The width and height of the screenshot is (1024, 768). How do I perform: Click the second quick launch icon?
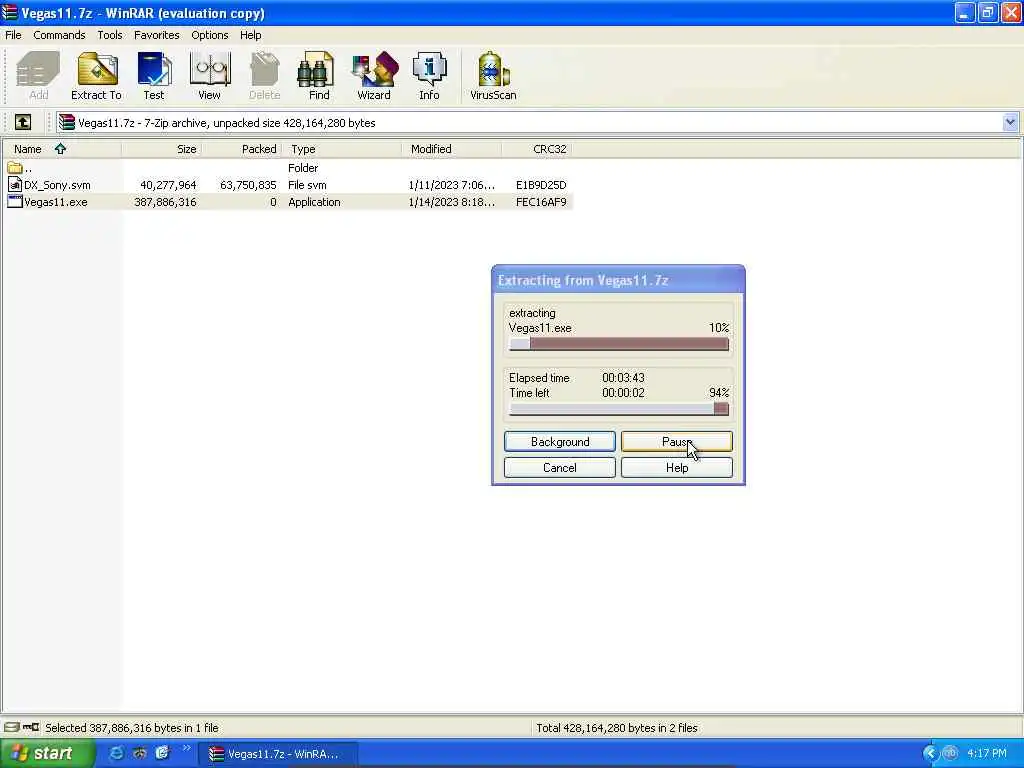click(x=139, y=753)
